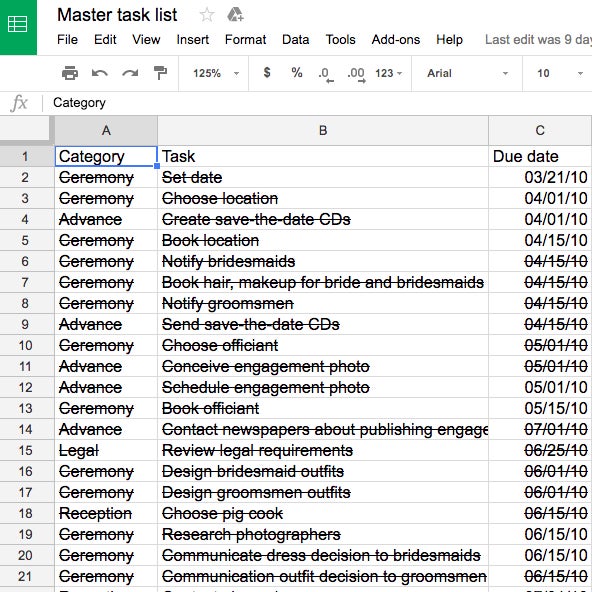Click the formula bar containing Category
Image resolution: width=592 pixels, height=592 pixels.
point(317,103)
